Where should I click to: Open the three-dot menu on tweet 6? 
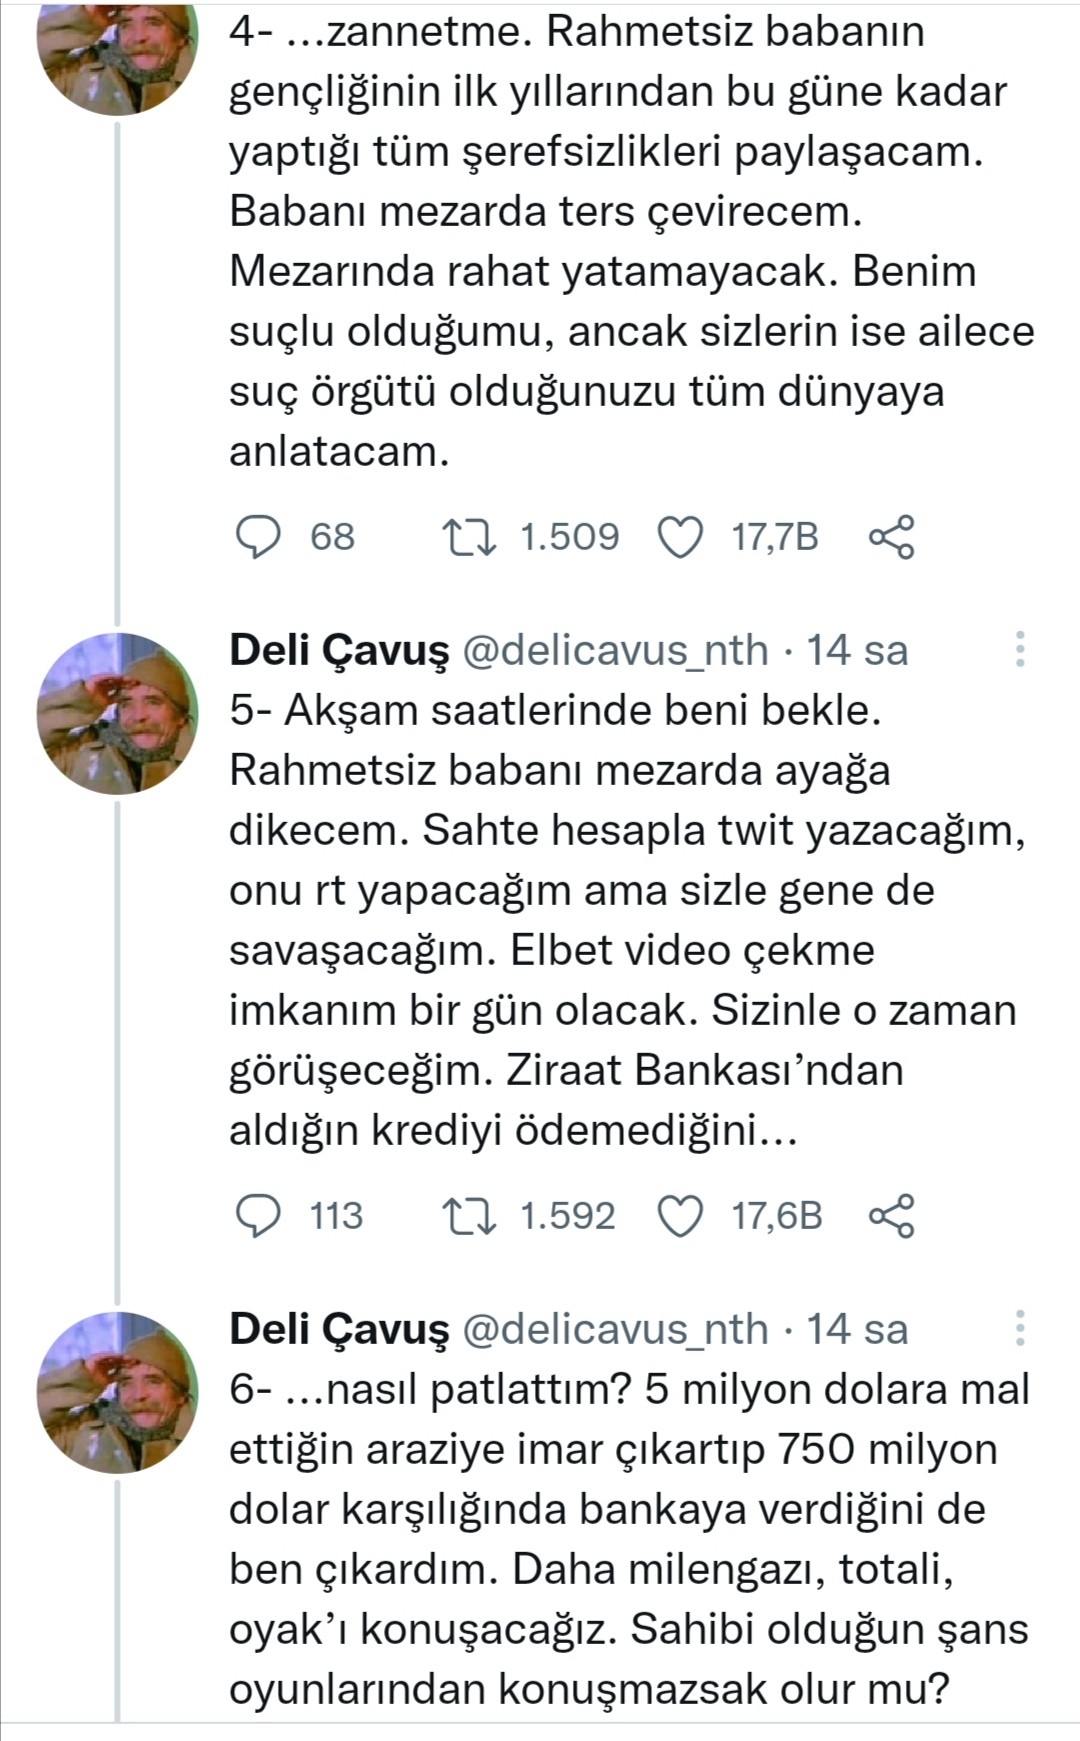pyautogui.click(x=1020, y=1328)
